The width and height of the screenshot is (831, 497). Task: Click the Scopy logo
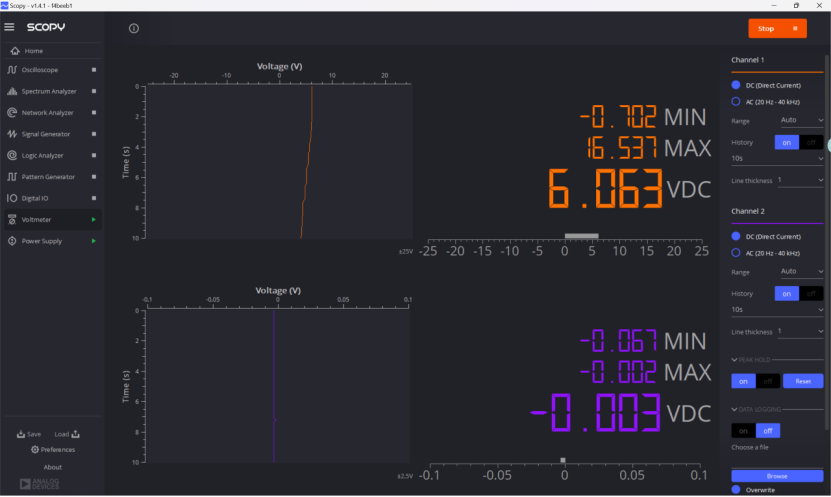[46, 27]
